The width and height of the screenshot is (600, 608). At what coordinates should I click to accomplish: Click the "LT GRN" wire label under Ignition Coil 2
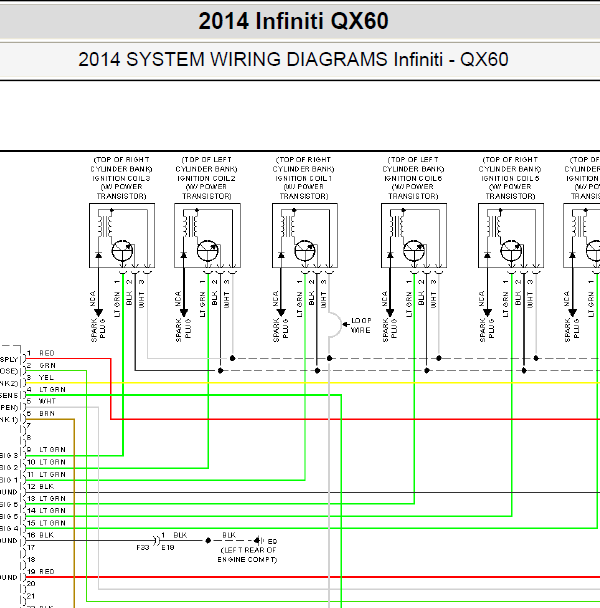tap(202, 304)
